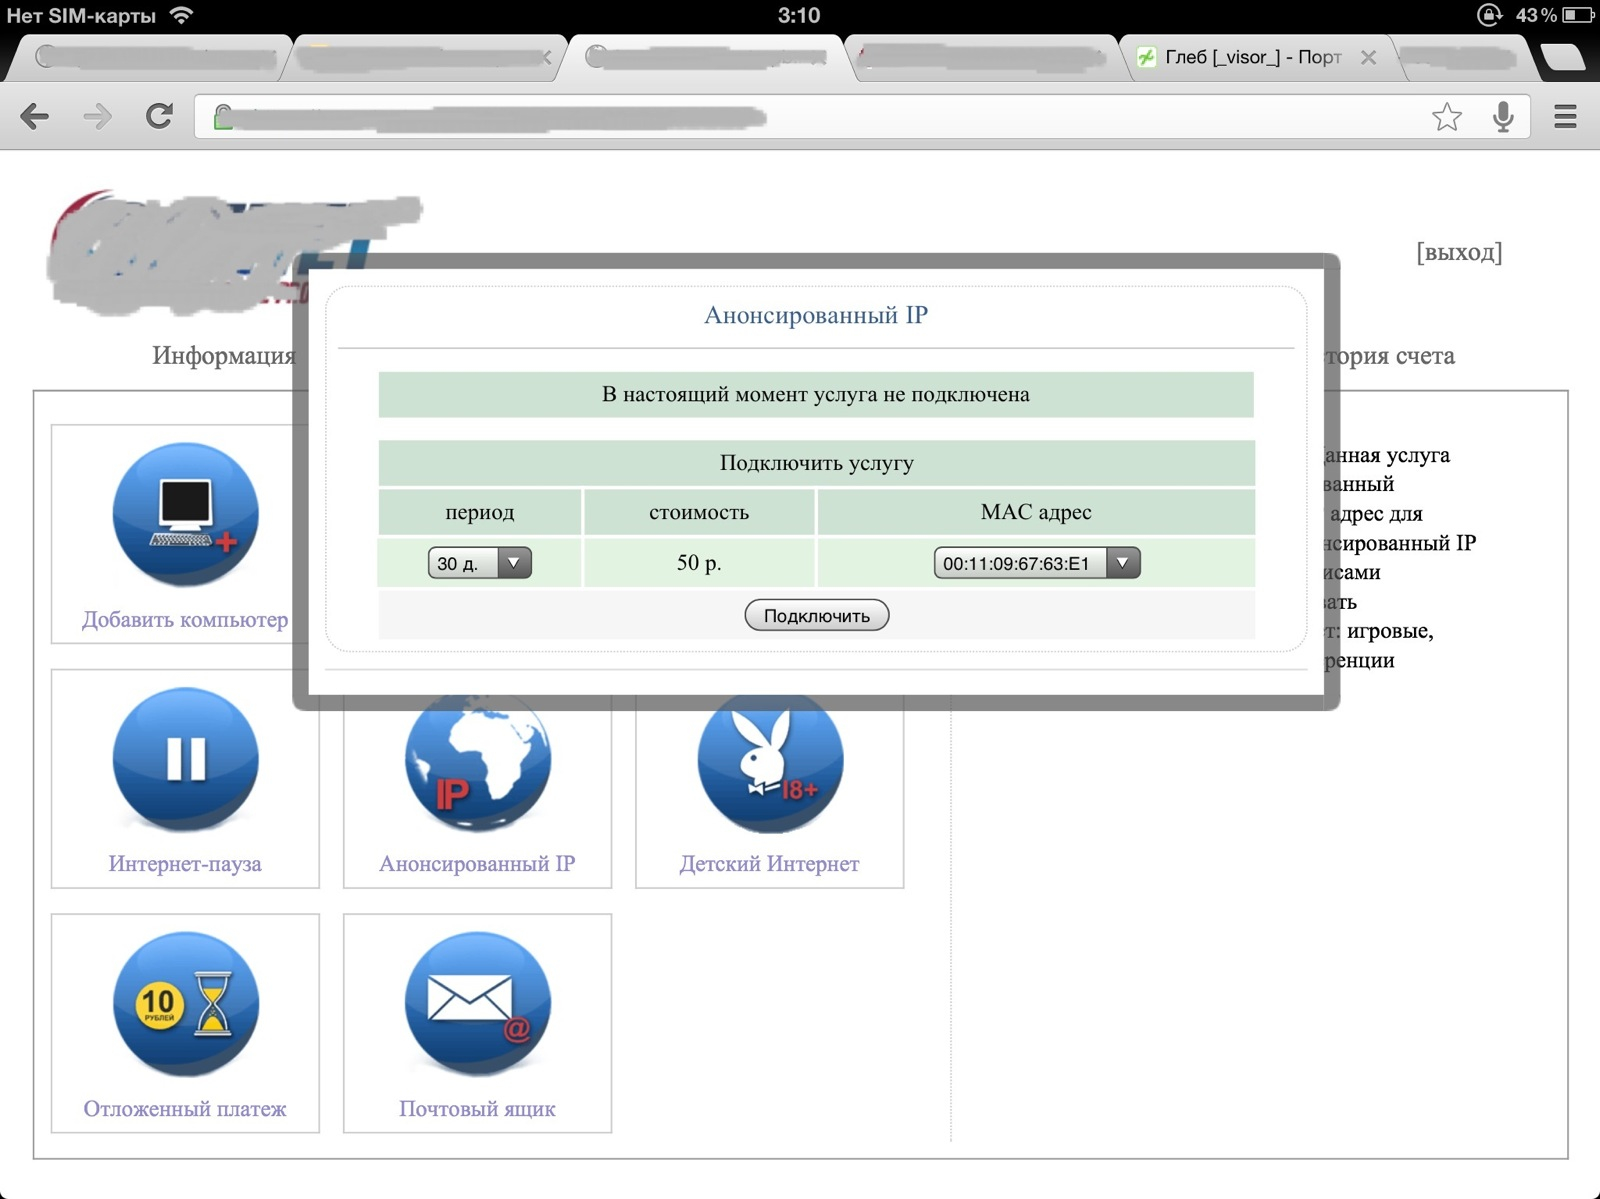The image size is (1600, 1199).
Task: Click the Добавить компьютер computer icon
Action: click(x=186, y=514)
